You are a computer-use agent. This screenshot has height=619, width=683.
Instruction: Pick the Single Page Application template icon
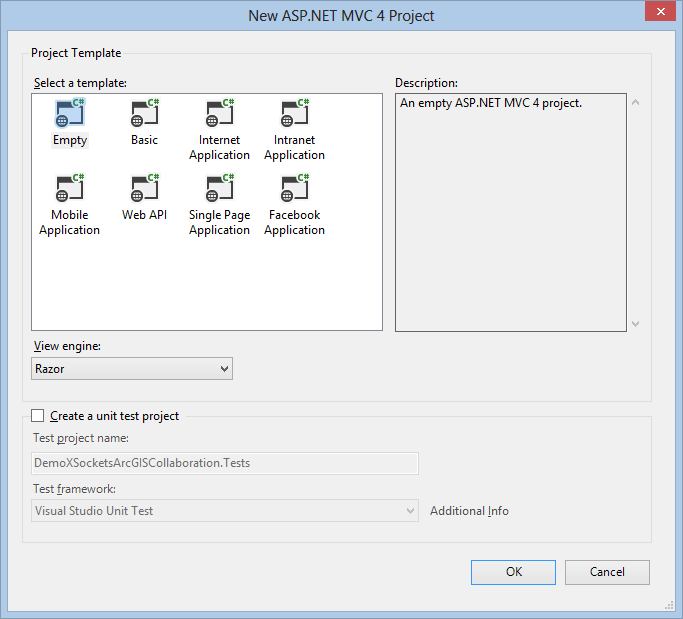pos(220,187)
